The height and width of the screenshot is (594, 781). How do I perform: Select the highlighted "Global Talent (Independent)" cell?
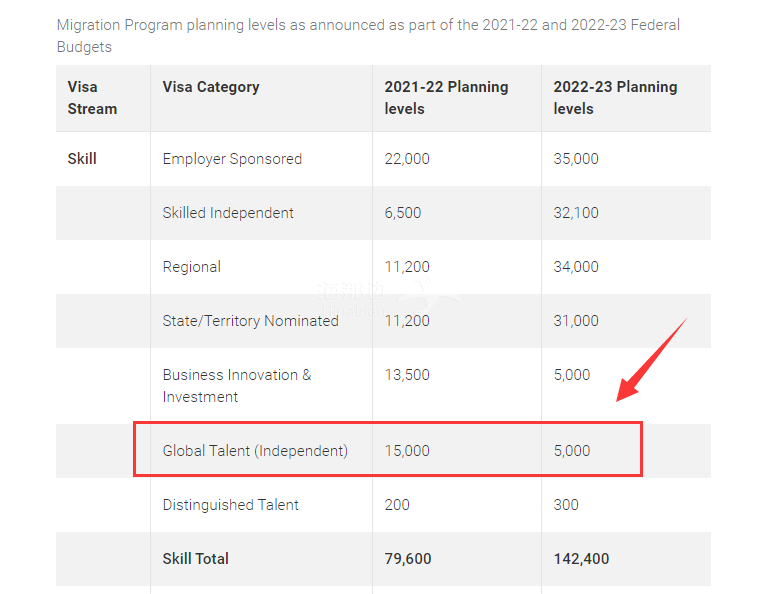(x=255, y=451)
